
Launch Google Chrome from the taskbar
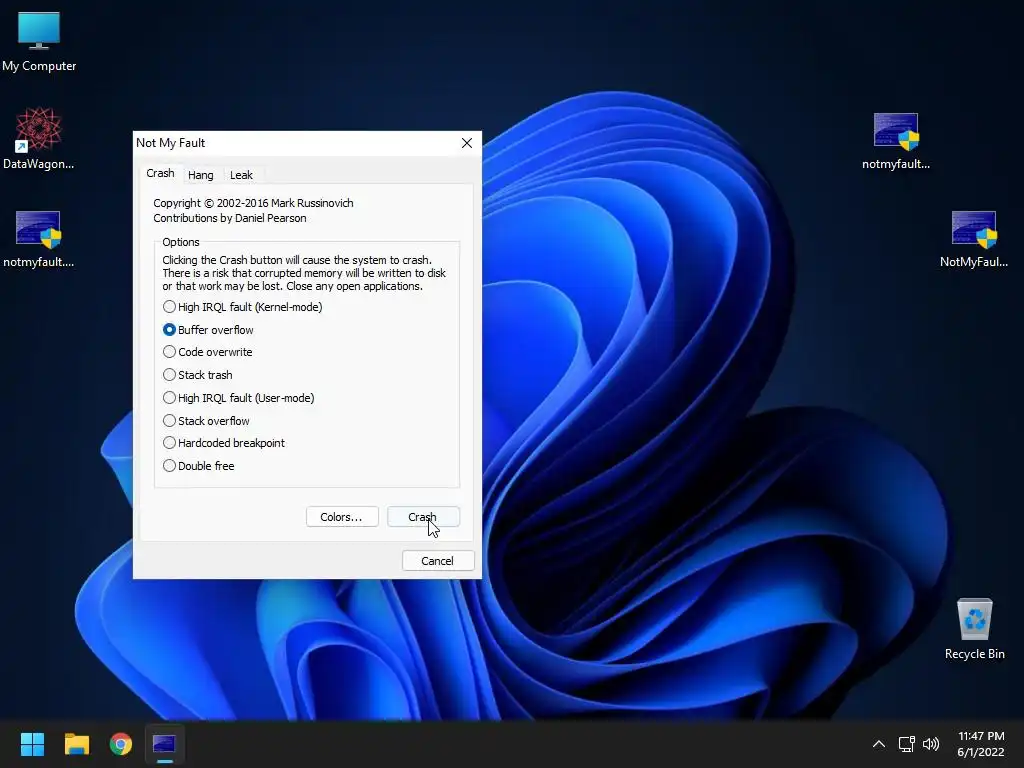(121, 744)
